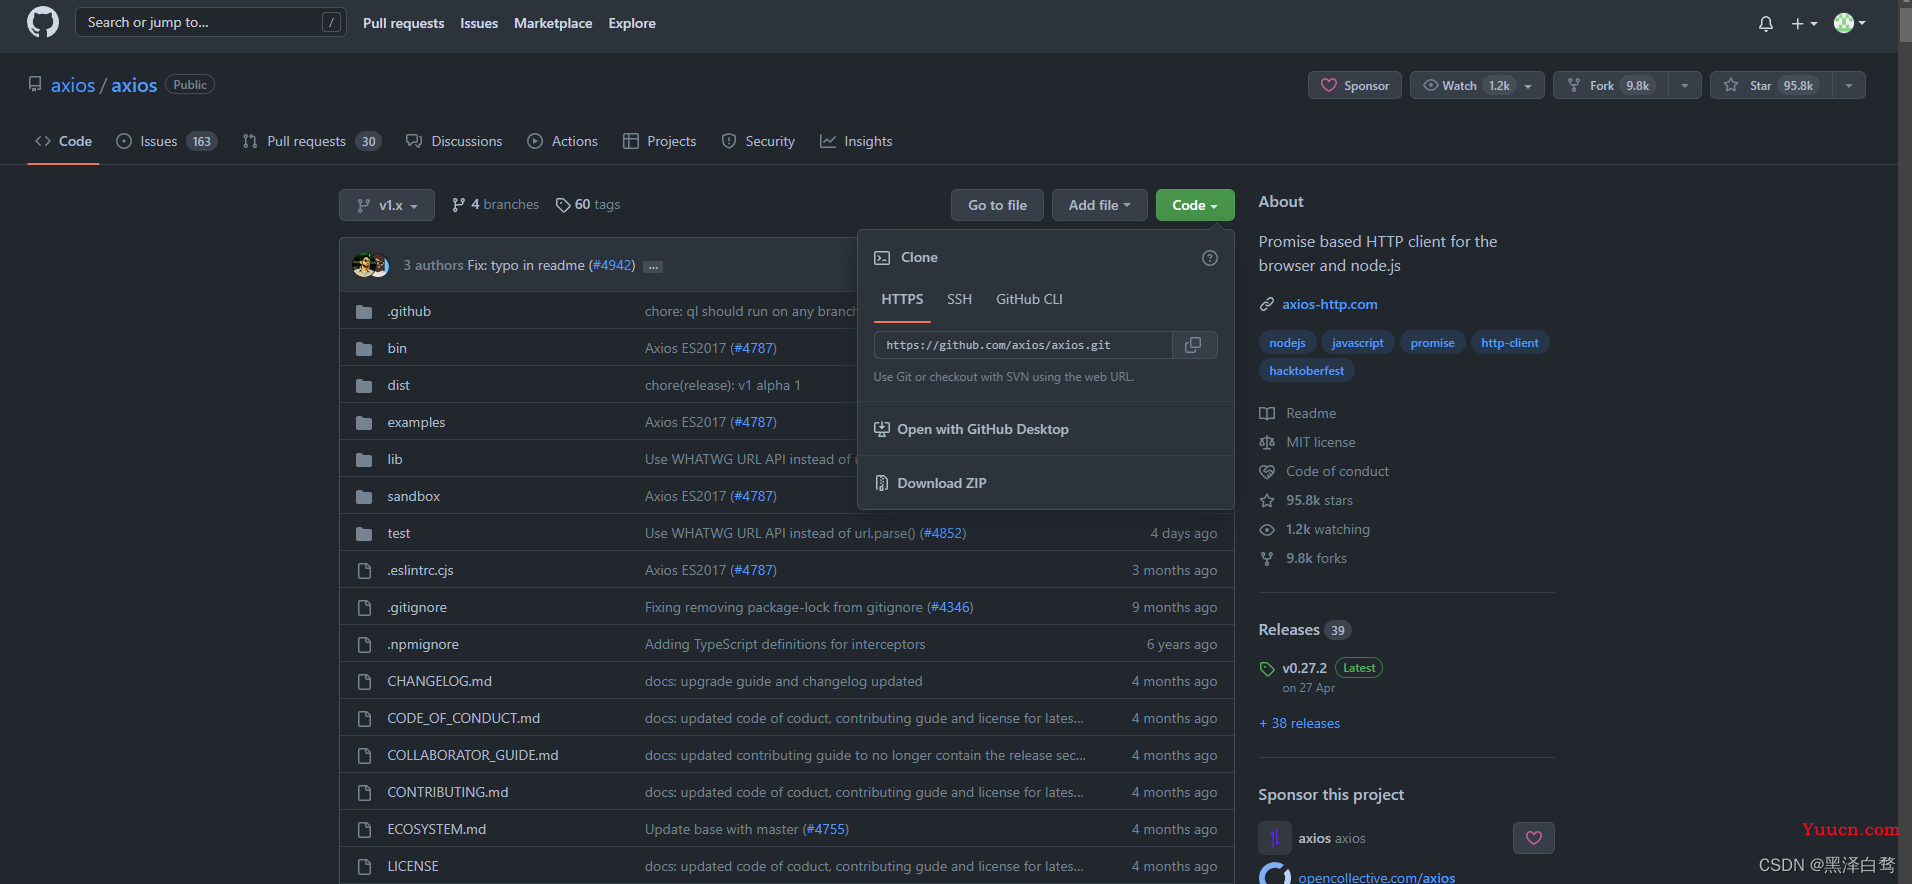The width and height of the screenshot is (1912, 884).
Task: Click the .github folder icon
Action: pyautogui.click(x=364, y=312)
